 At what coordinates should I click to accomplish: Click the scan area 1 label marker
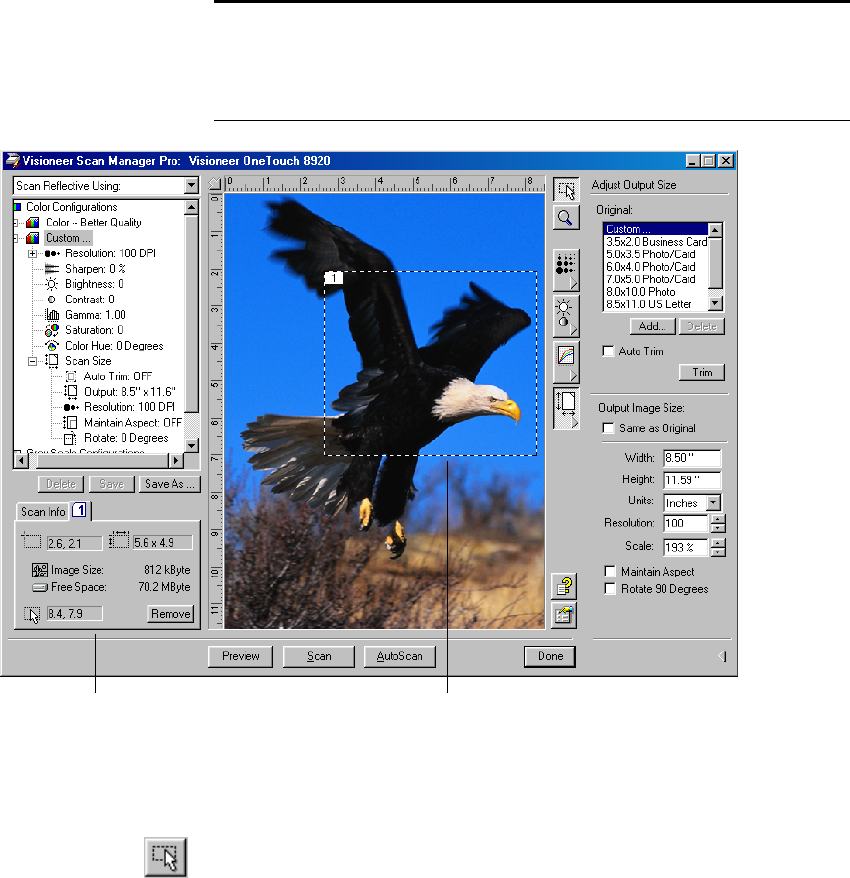coord(334,277)
